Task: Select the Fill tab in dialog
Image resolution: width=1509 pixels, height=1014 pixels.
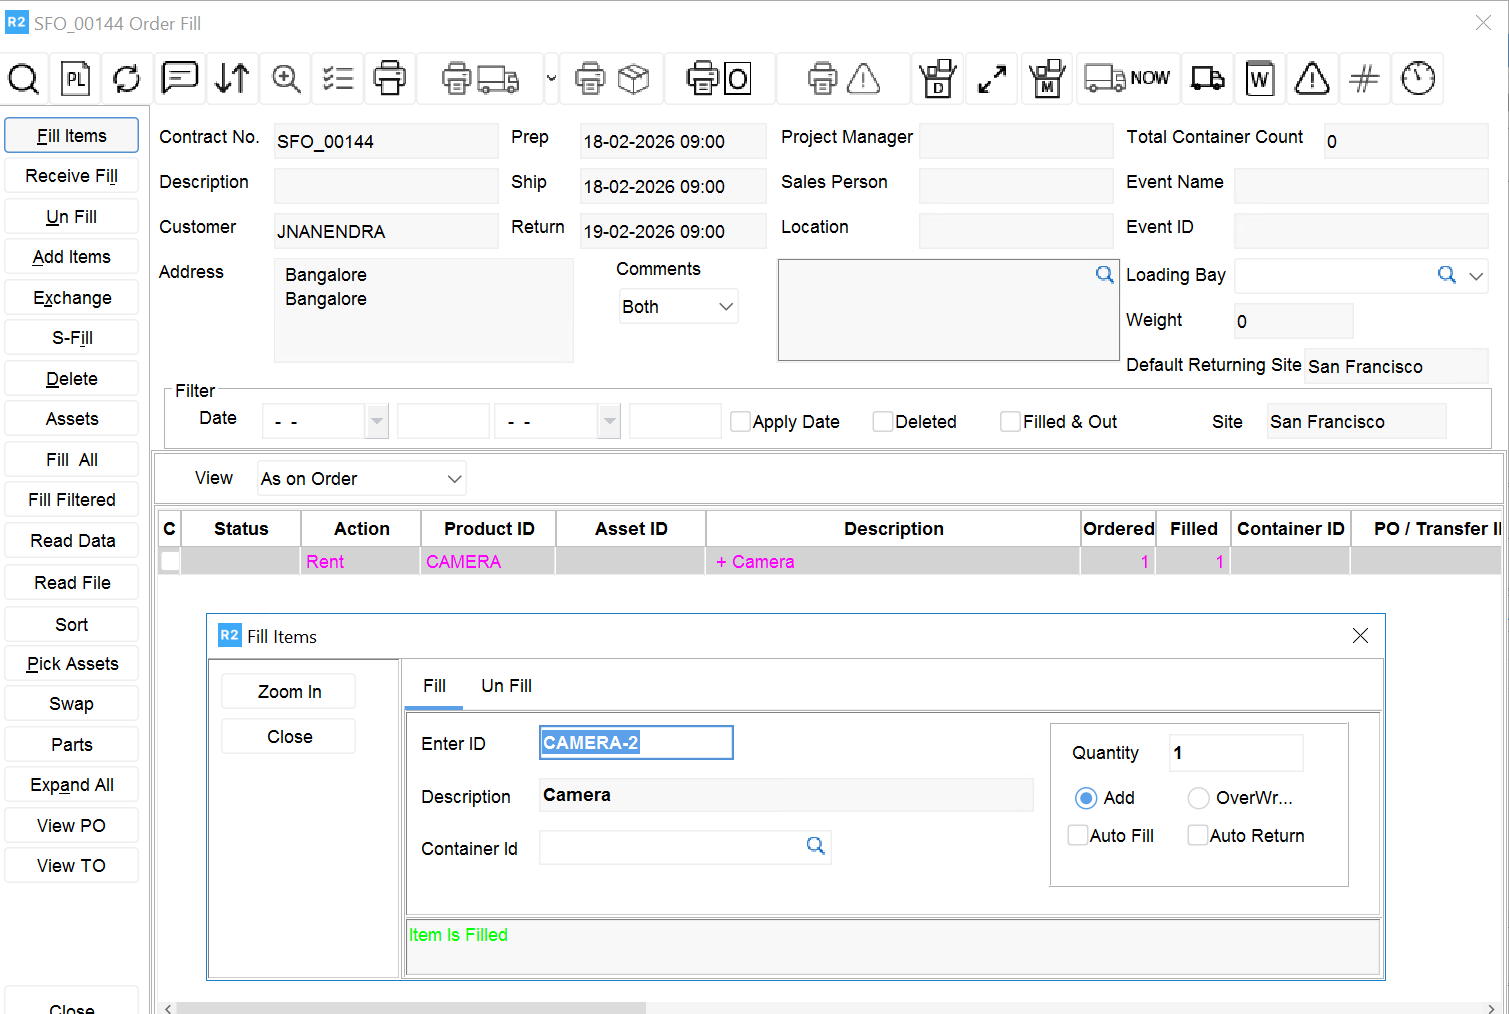Action: [434, 686]
